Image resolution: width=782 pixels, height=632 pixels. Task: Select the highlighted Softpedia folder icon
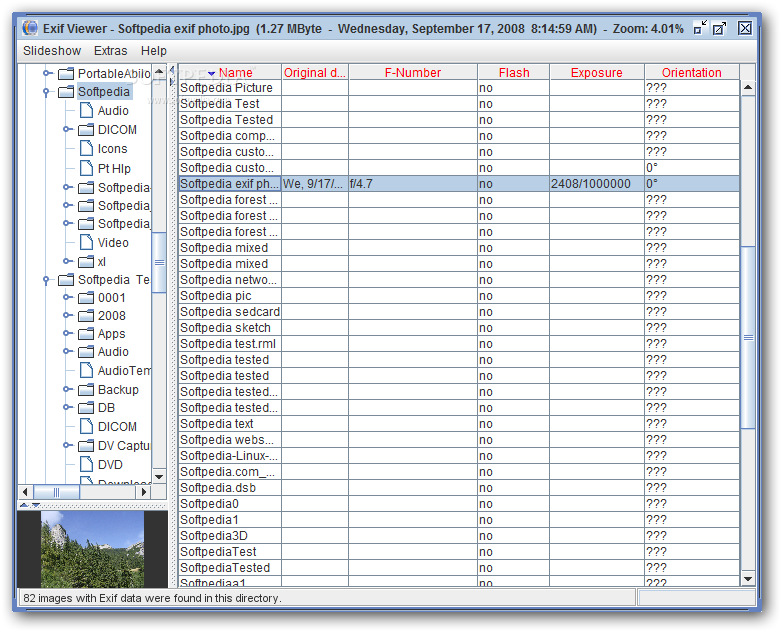point(66,92)
